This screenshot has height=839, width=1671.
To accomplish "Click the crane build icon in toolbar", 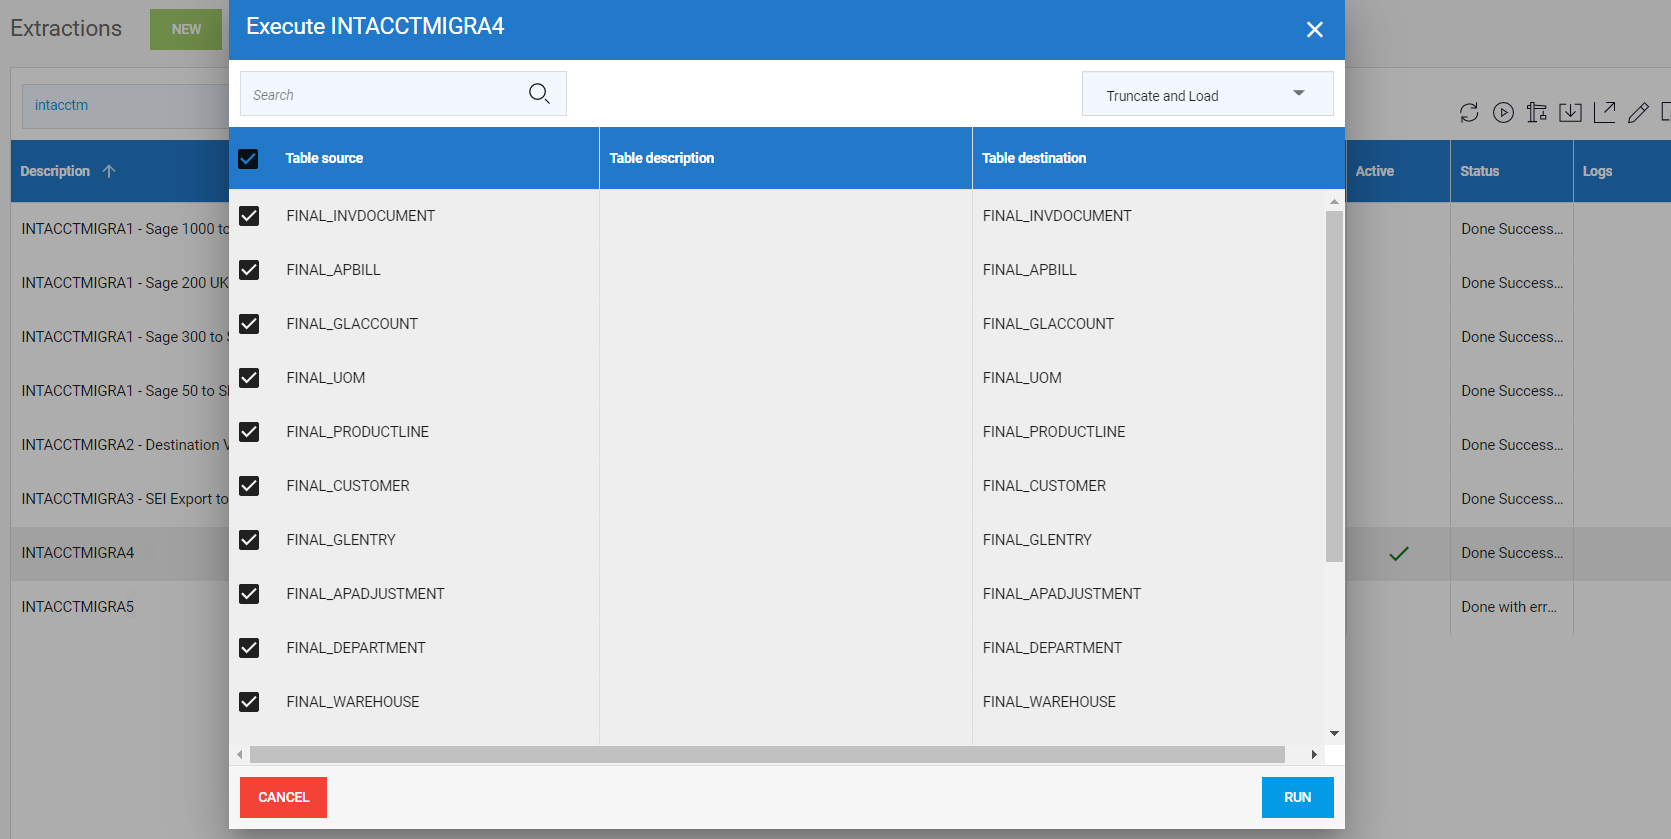I will 1536,113.
